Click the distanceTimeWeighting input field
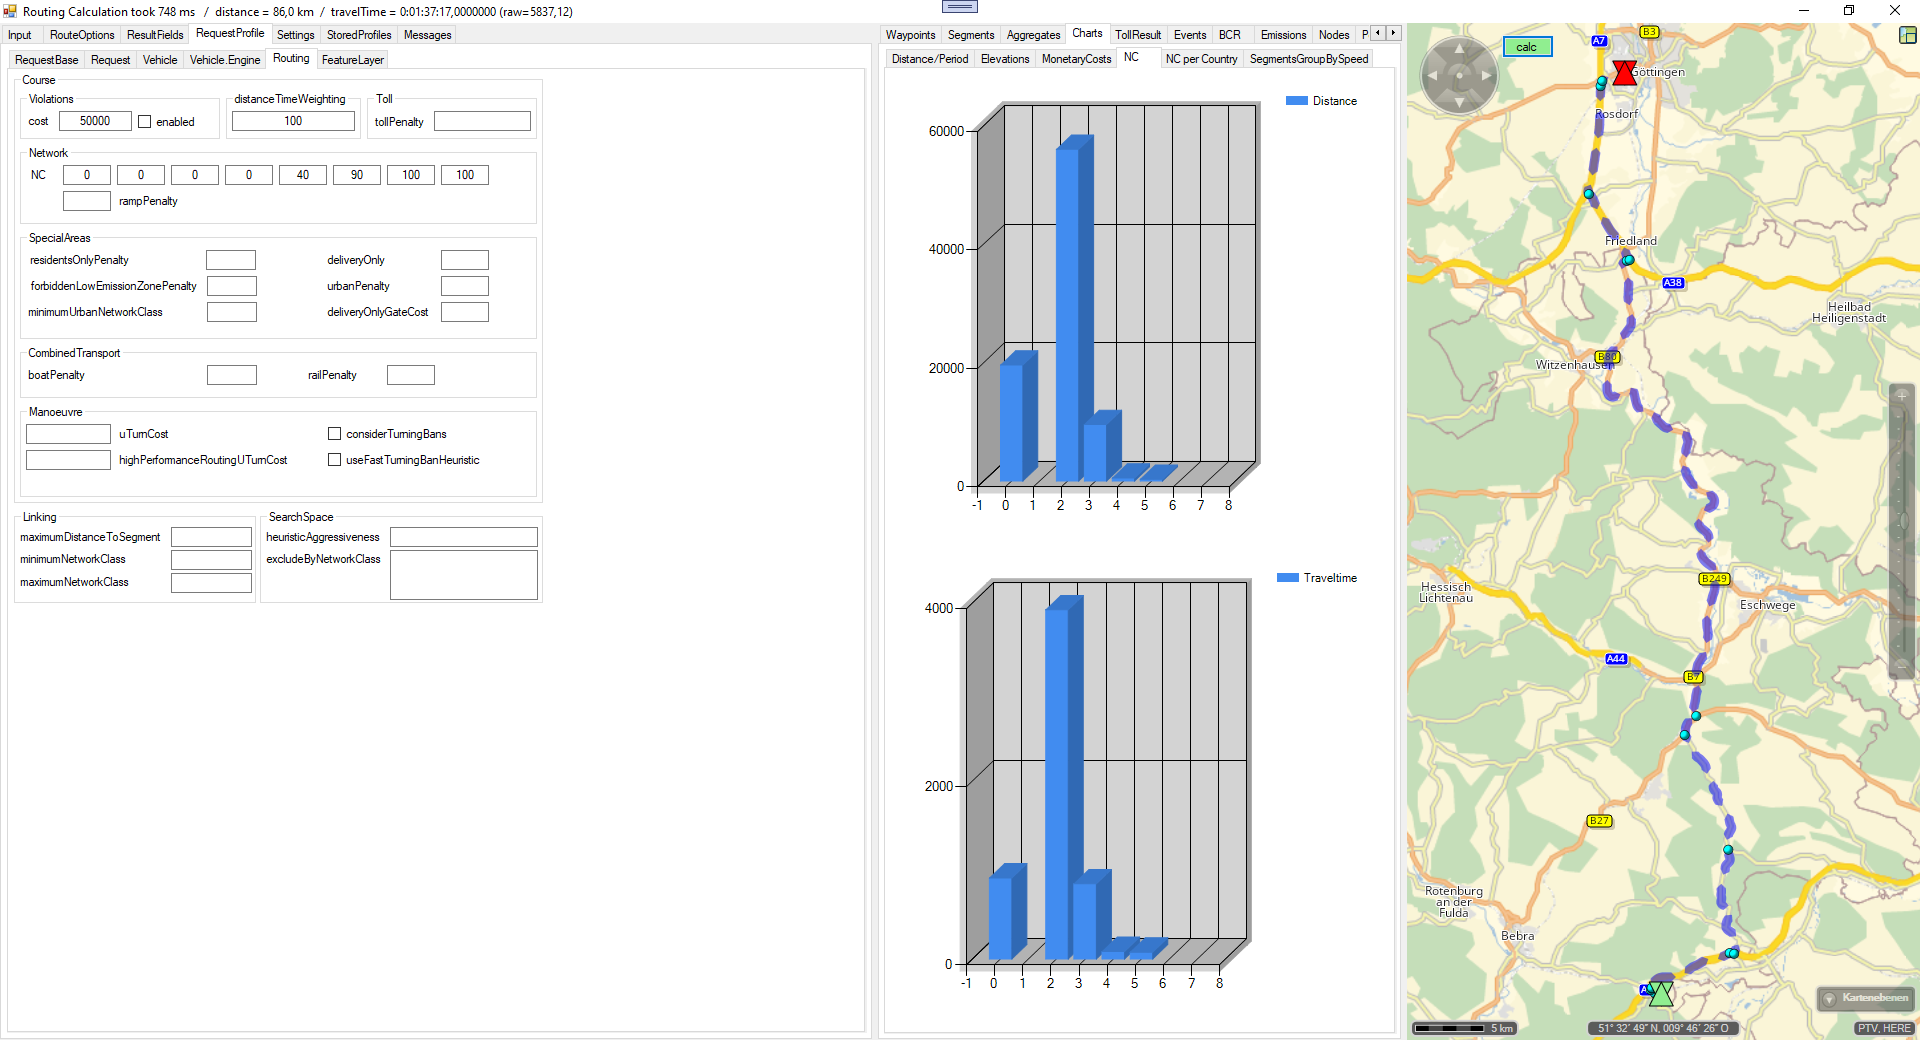 293,121
